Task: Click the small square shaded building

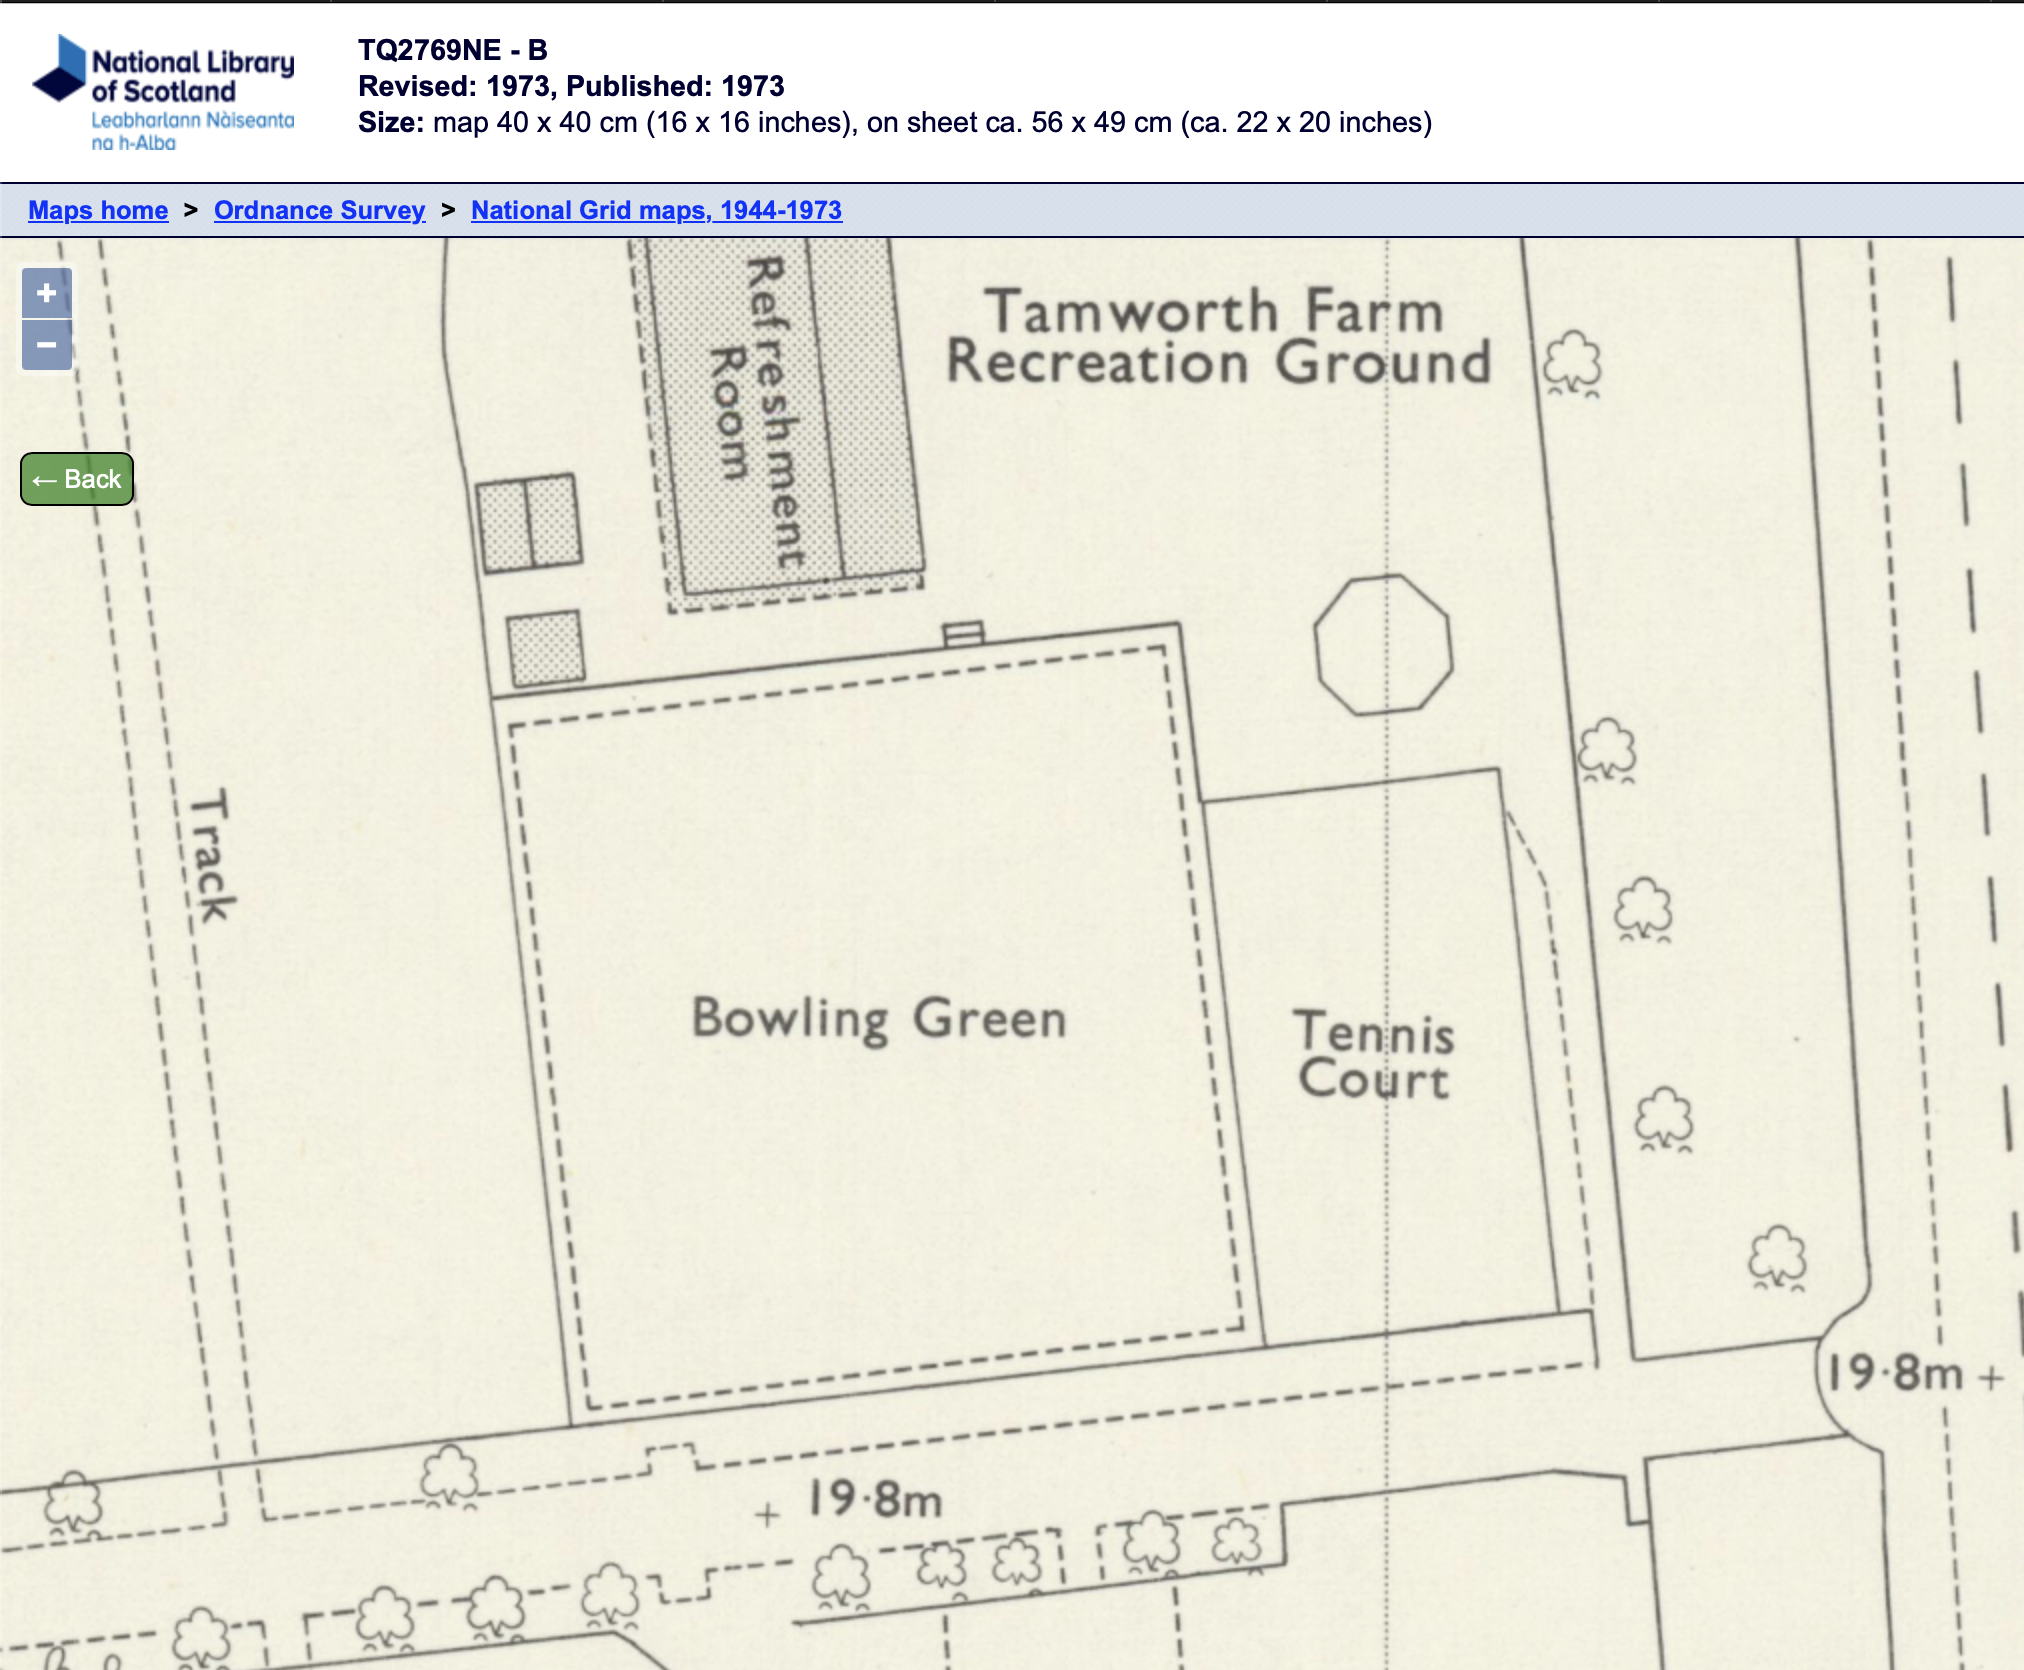Action: click(545, 649)
